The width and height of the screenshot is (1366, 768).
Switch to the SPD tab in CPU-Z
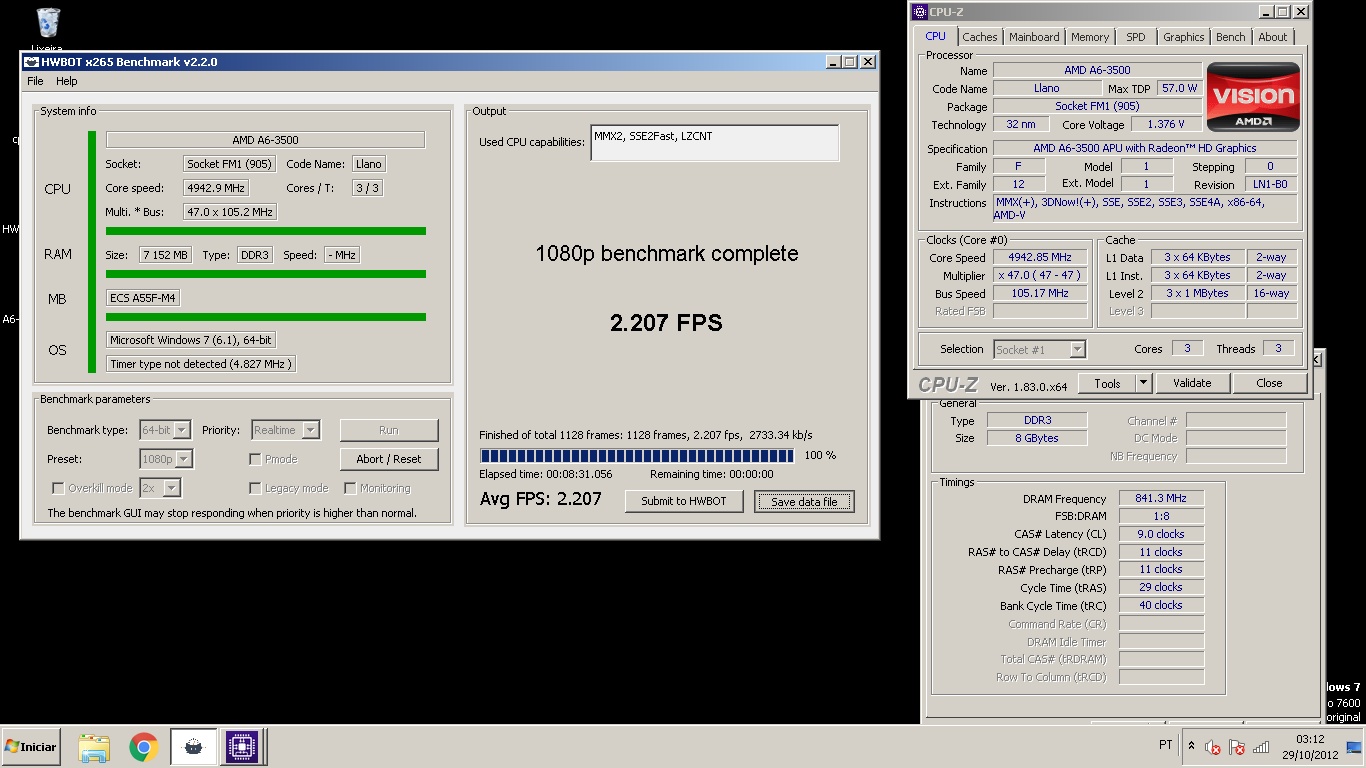coord(1136,37)
